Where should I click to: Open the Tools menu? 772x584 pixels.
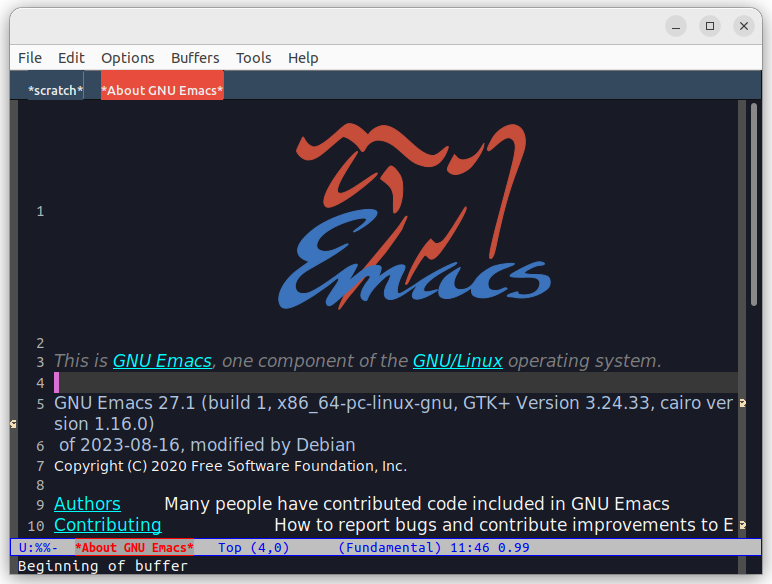[254, 58]
